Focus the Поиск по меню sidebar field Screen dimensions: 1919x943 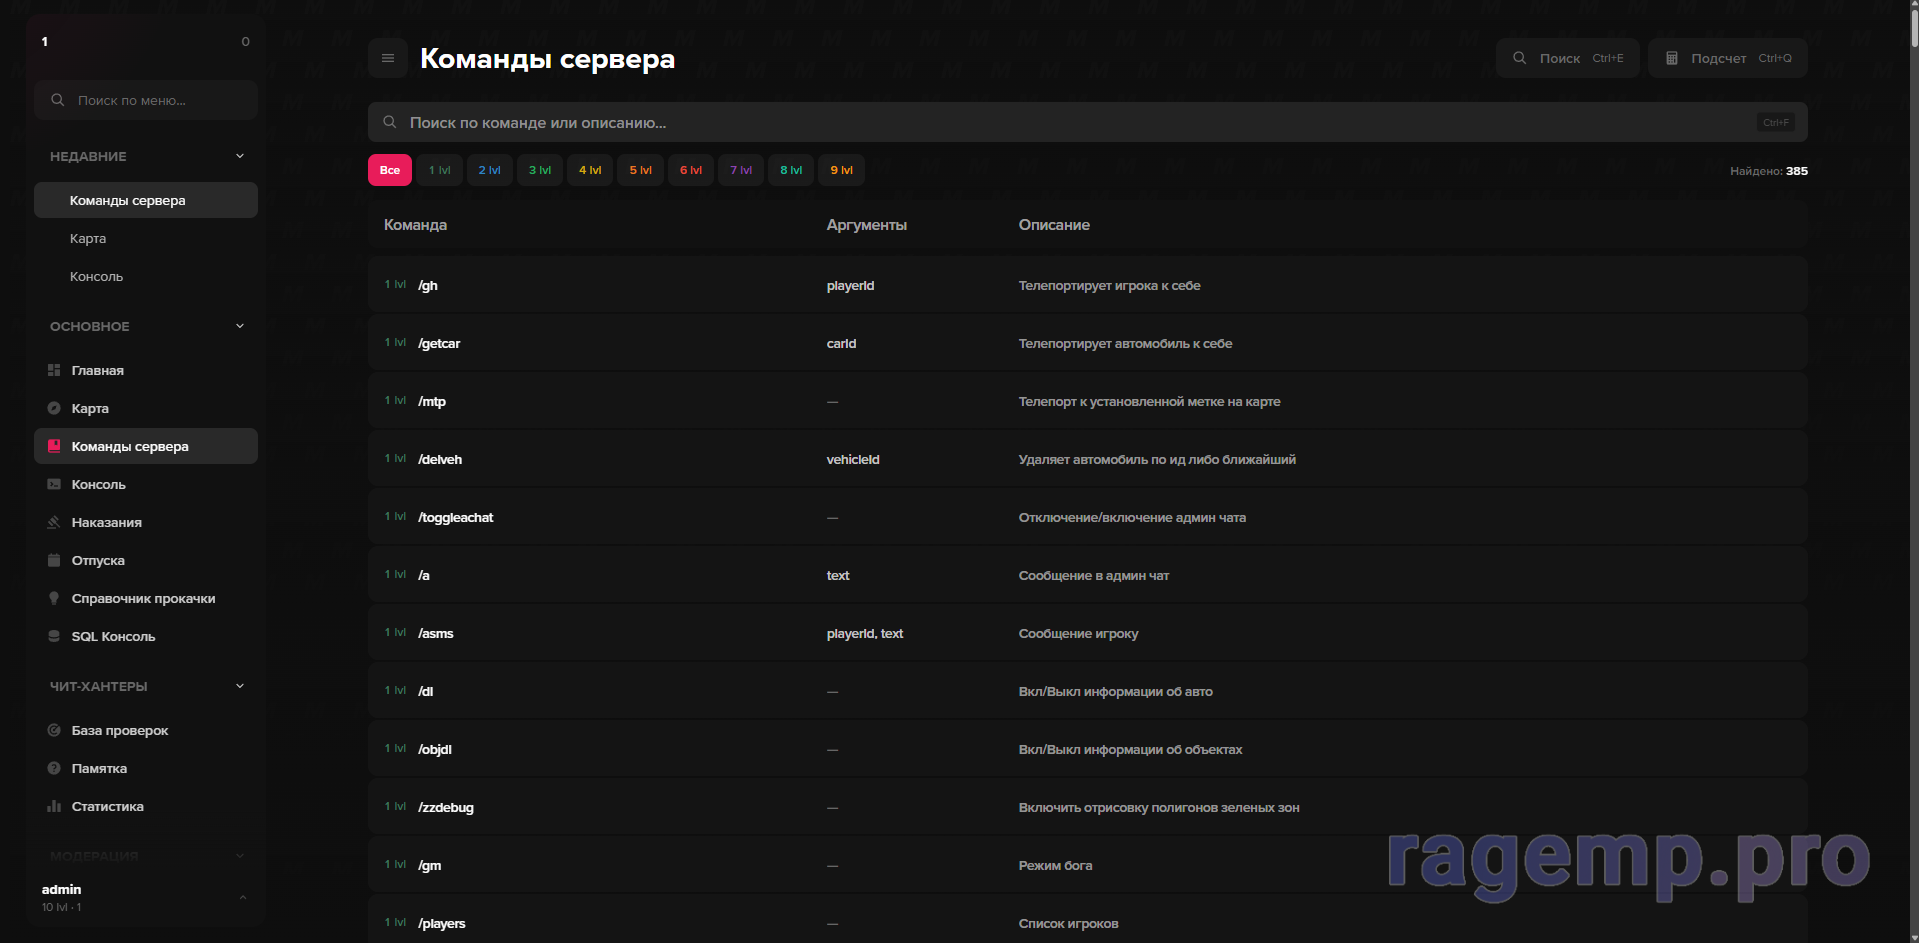tap(146, 100)
